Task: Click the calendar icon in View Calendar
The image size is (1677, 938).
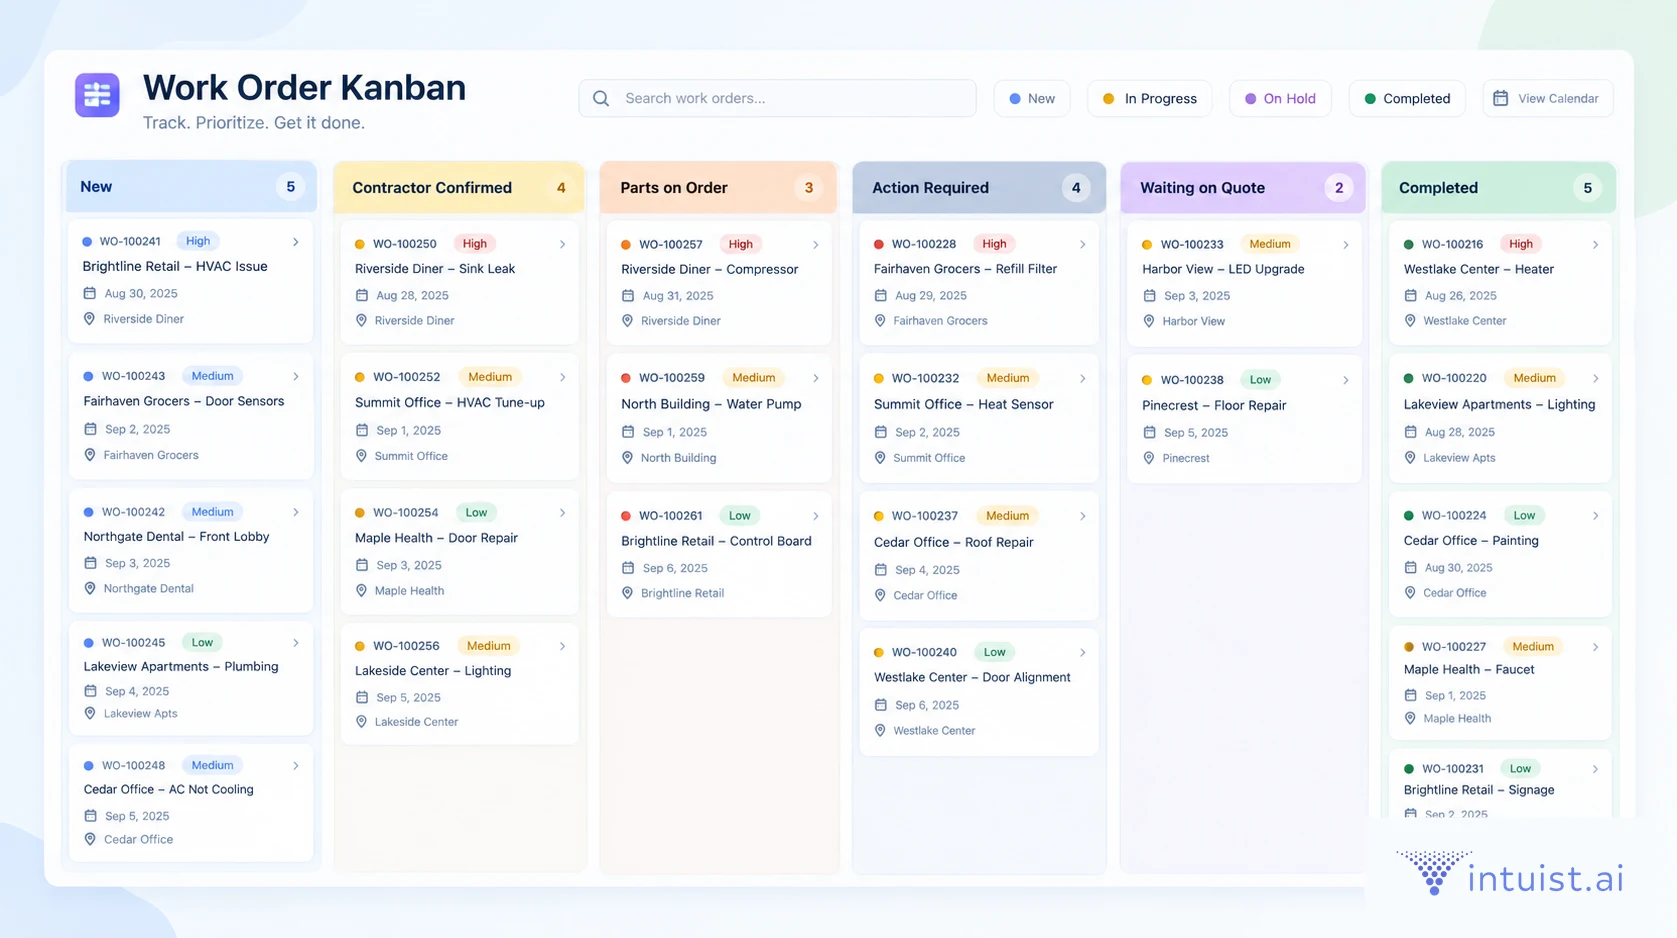Action: click(1500, 98)
